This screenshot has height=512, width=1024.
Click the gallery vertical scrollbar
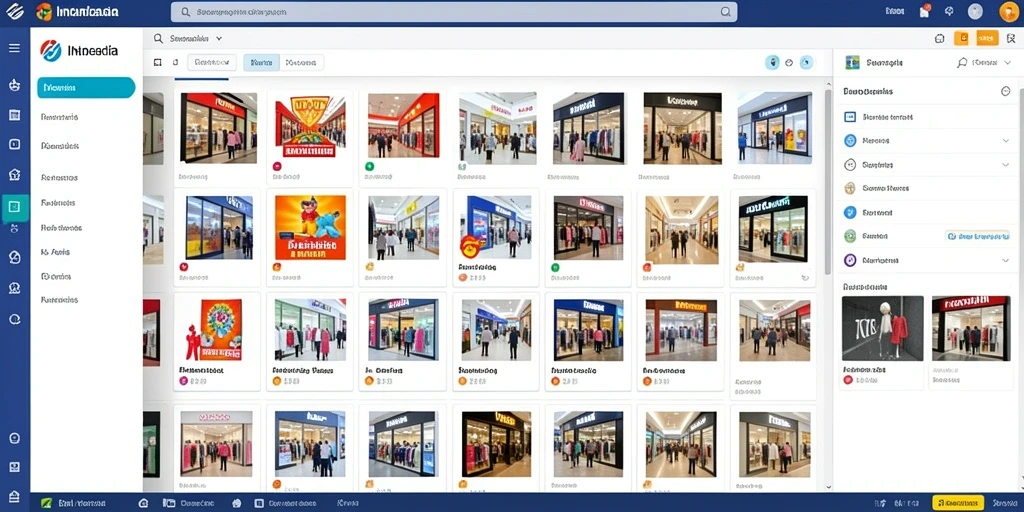coord(828,183)
